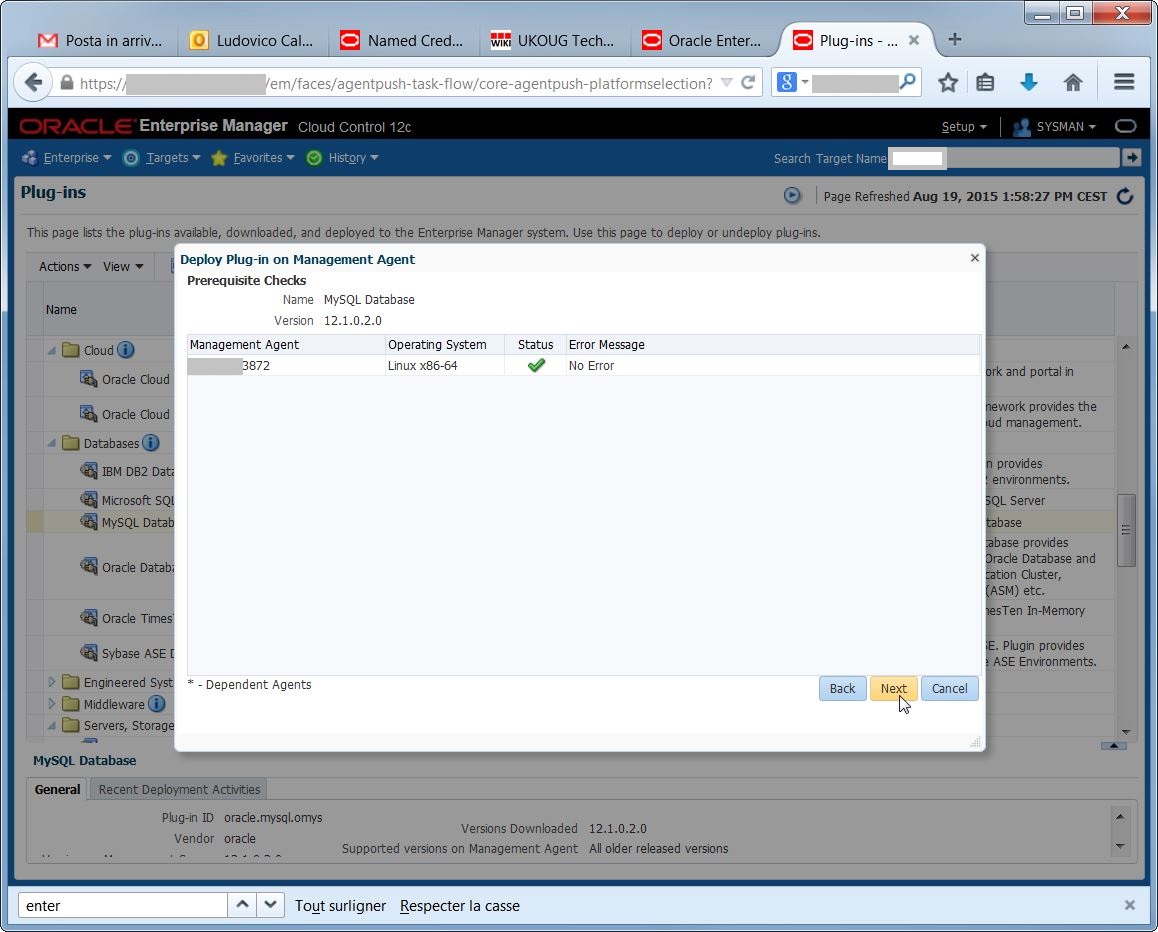Switch to the Oracle Enter... tab
The height and width of the screenshot is (932, 1158).
click(x=702, y=41)
